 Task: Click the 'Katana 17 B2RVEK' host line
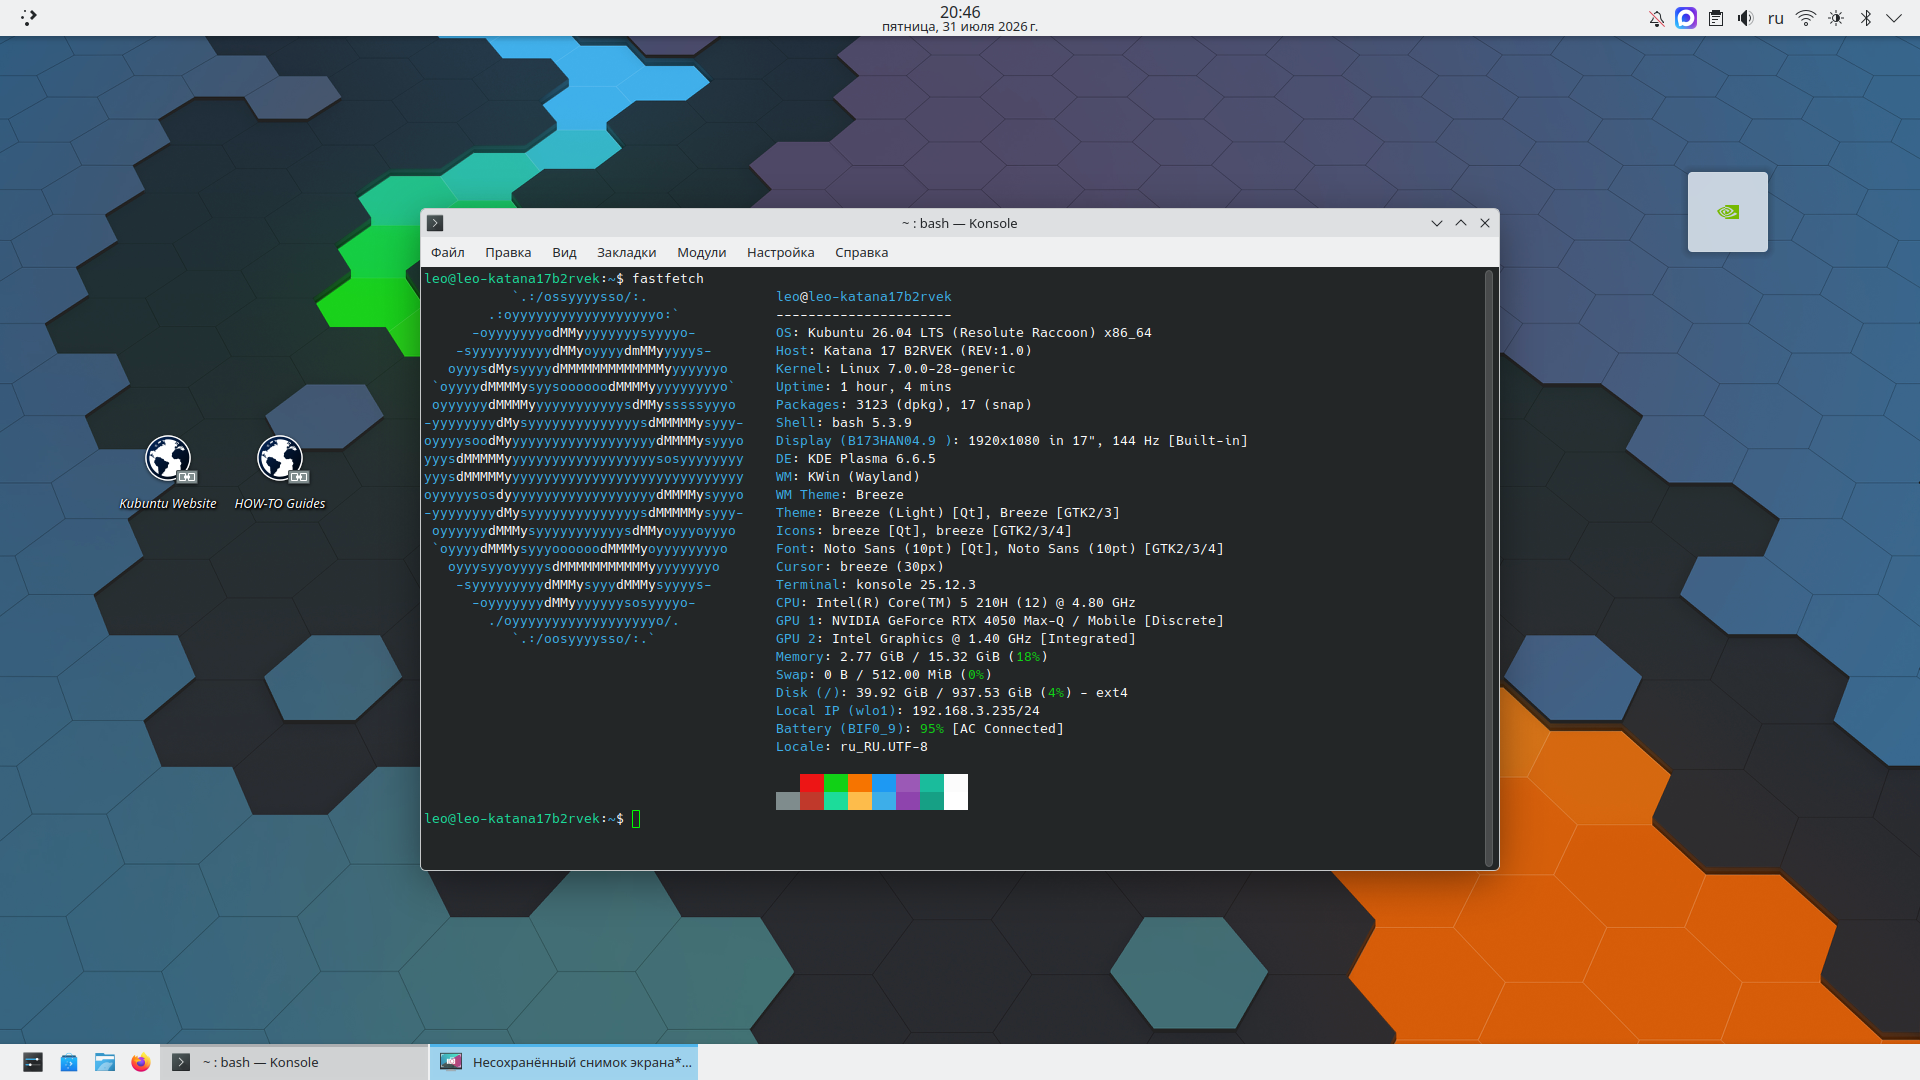tap(904, 351)
